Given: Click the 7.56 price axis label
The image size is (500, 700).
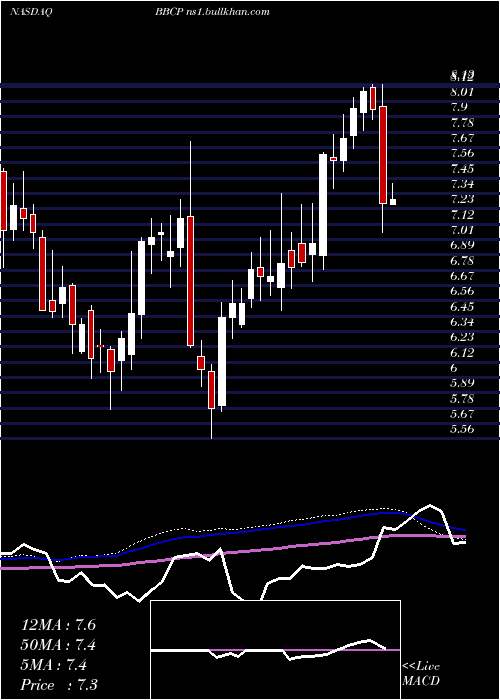Looking at the screenshot, I should 462,153.
